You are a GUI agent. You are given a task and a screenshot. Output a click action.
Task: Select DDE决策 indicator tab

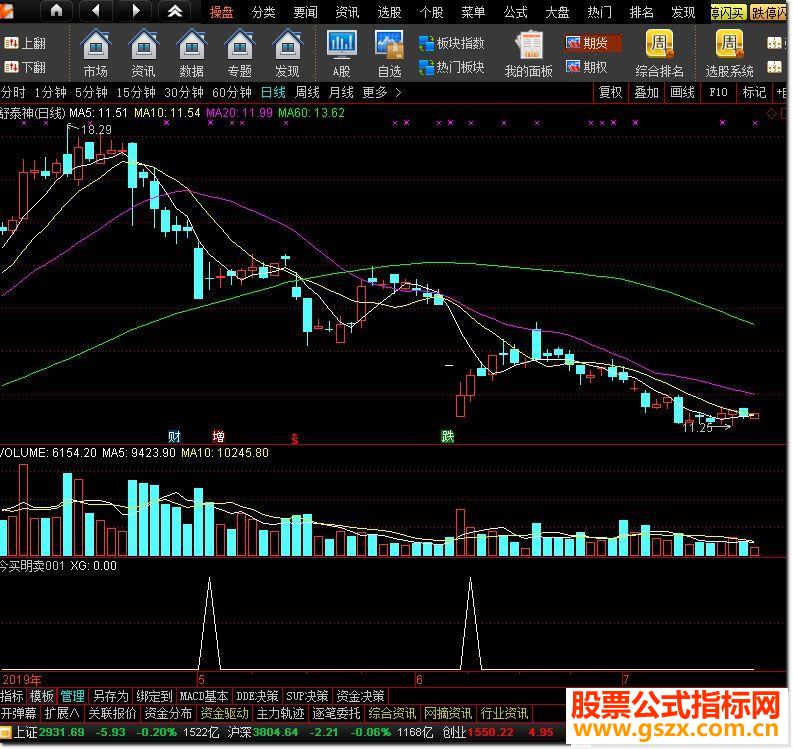tap(257, 696)
